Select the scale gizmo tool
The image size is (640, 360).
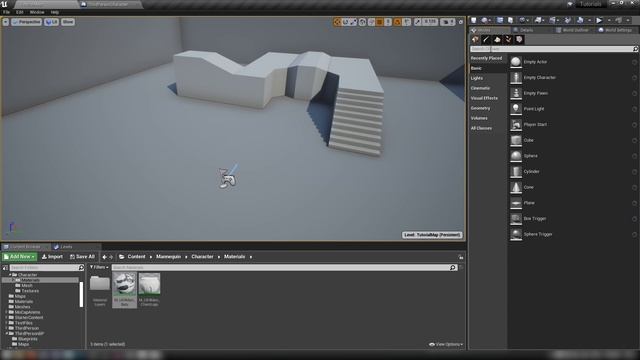point(353,22)
